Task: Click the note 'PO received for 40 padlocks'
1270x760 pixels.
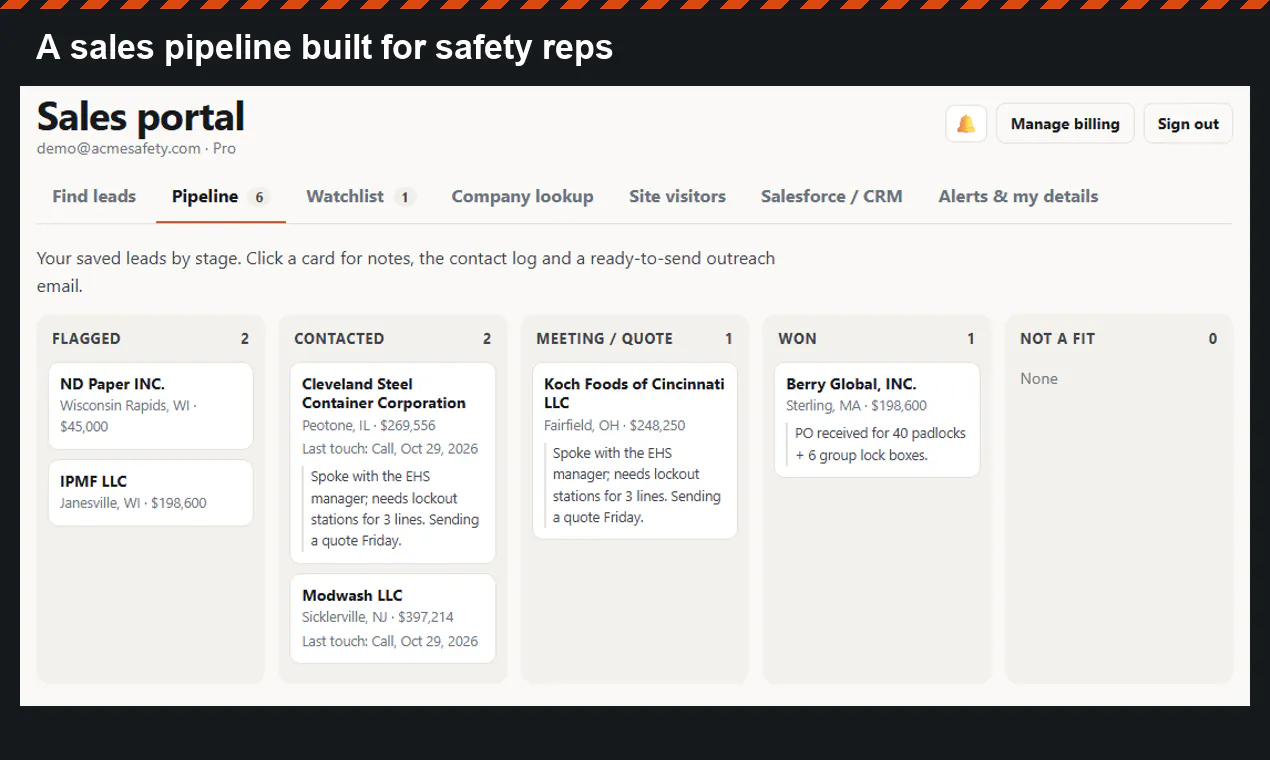Action: point(880,444)
